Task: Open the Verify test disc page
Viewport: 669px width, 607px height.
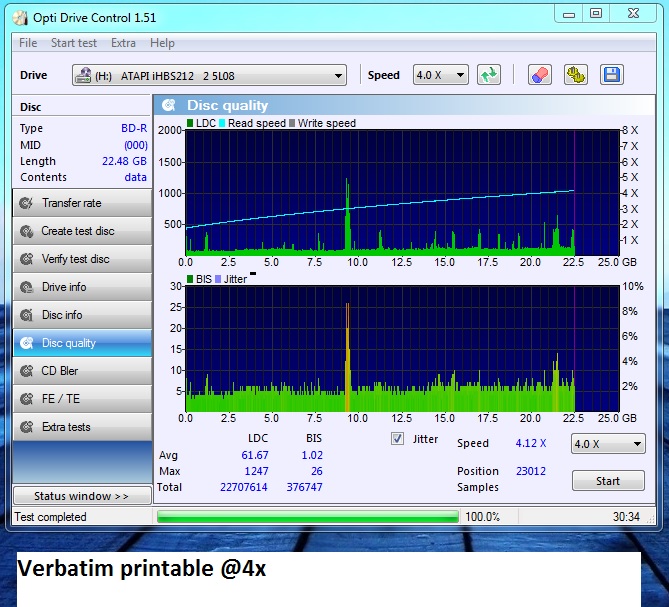Action: [x=82, y=259]
